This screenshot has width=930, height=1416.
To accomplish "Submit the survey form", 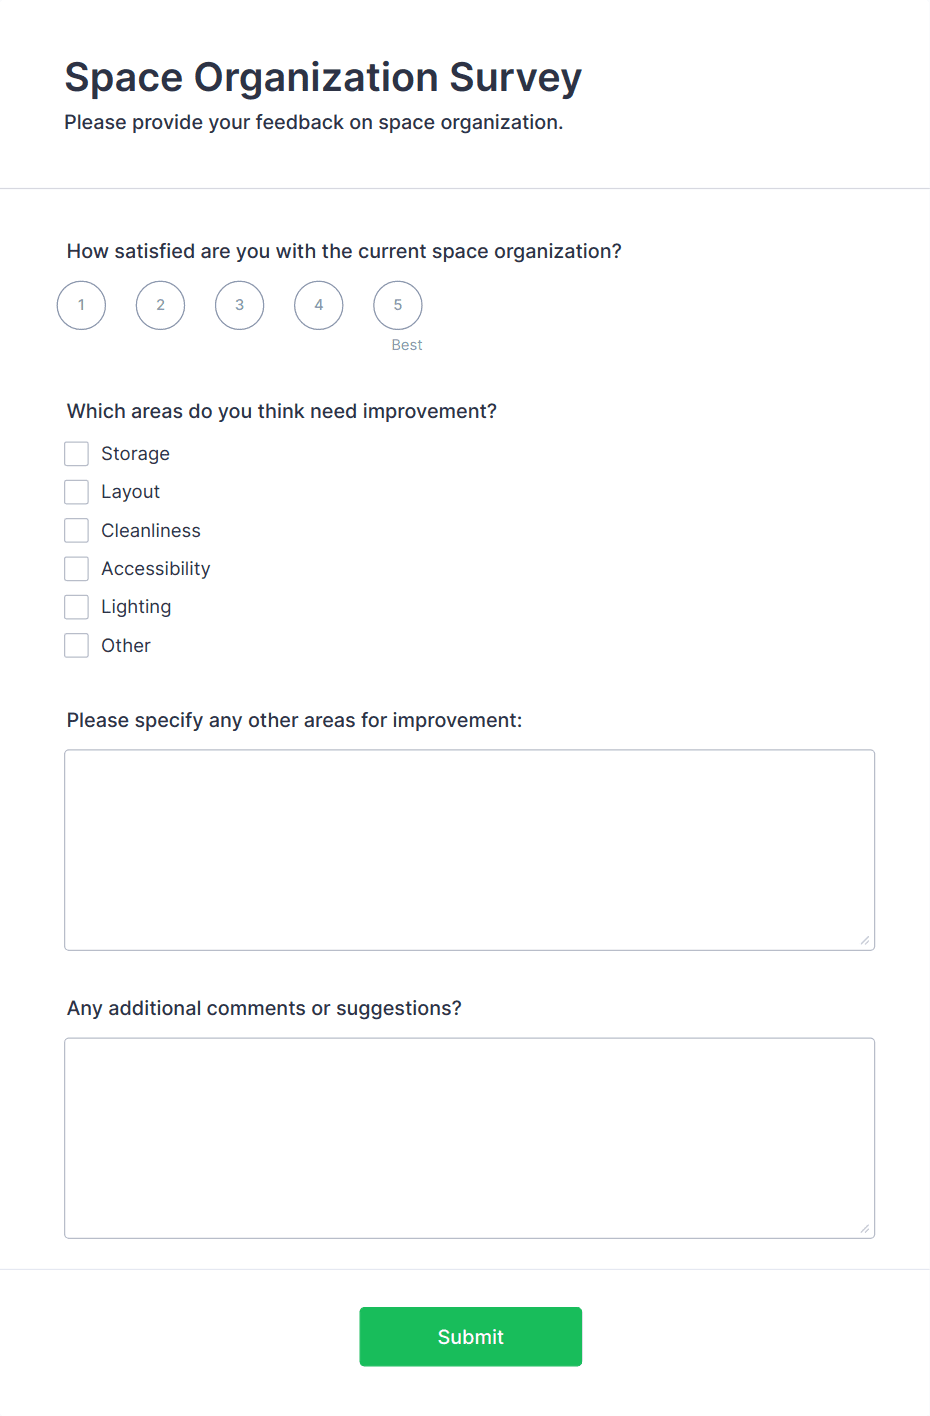I will tap(470, 1337).
